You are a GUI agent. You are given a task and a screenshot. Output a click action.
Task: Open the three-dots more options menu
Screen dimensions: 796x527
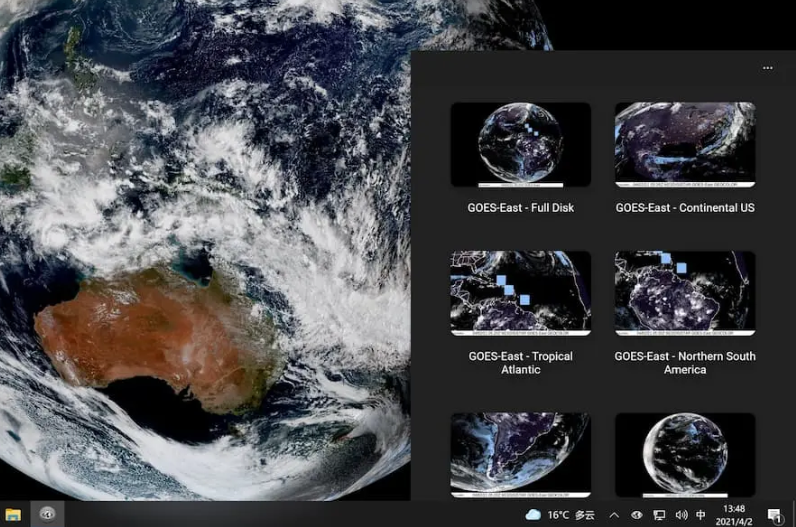[767, 68]
